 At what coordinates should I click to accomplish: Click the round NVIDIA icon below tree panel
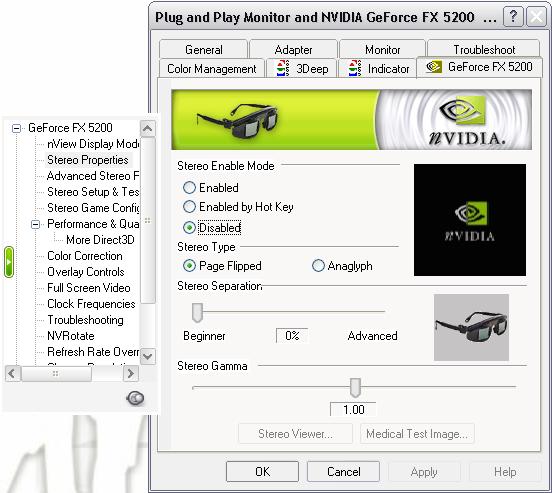135,398
